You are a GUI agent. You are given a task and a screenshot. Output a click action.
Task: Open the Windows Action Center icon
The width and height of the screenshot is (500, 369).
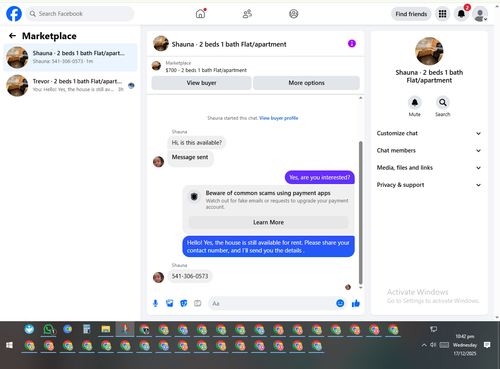tap(487, 345)
